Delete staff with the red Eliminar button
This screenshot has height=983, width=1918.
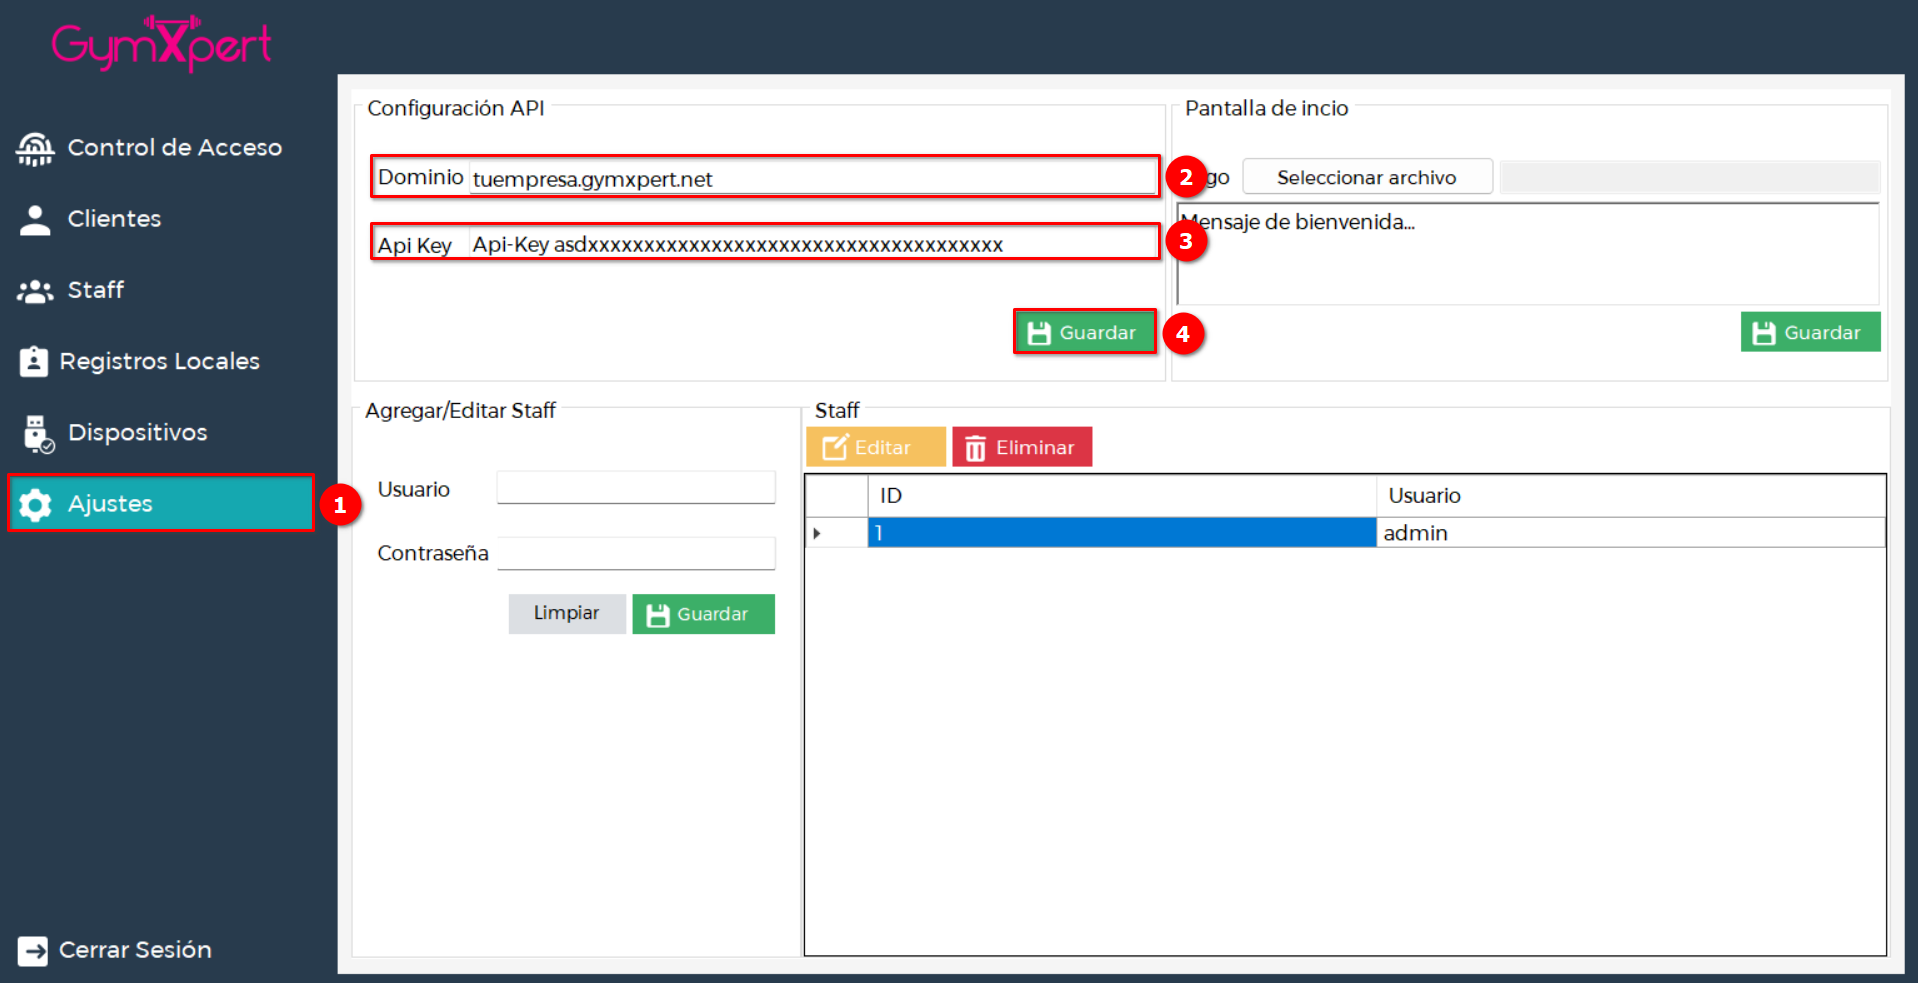click(1021, 447)
